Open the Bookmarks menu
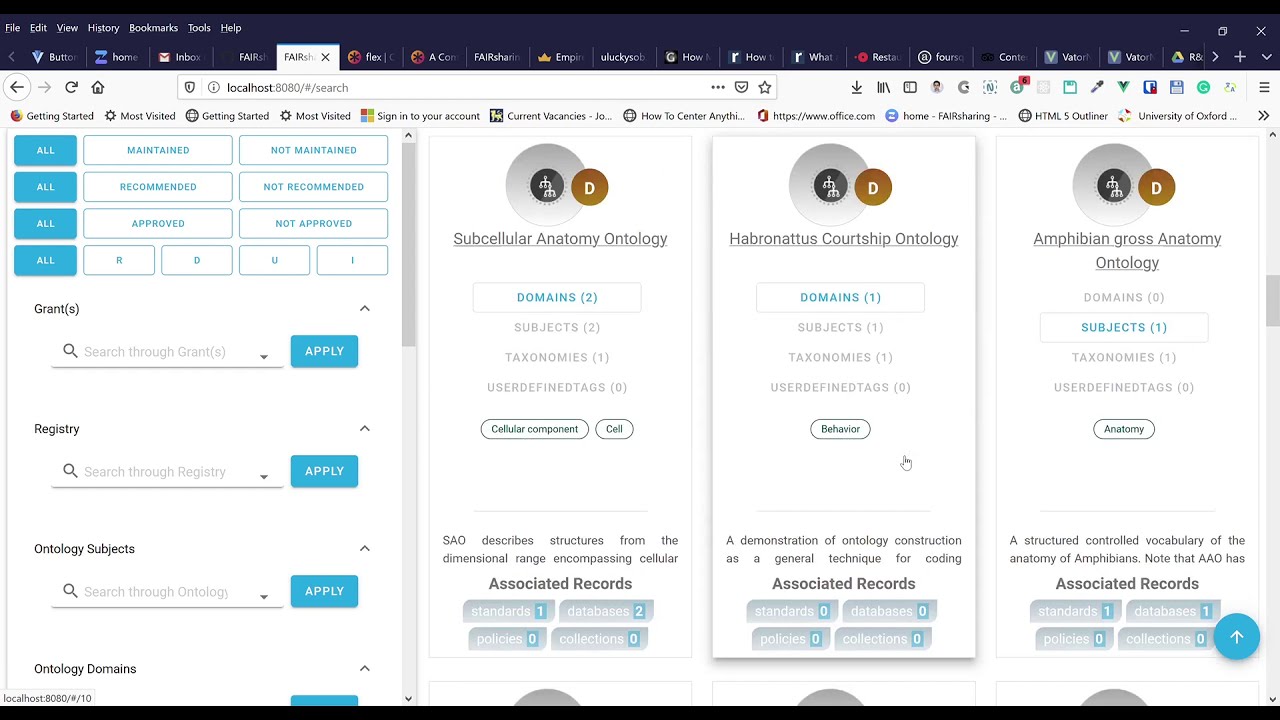1280x720 pixels. tap(153, 28)
